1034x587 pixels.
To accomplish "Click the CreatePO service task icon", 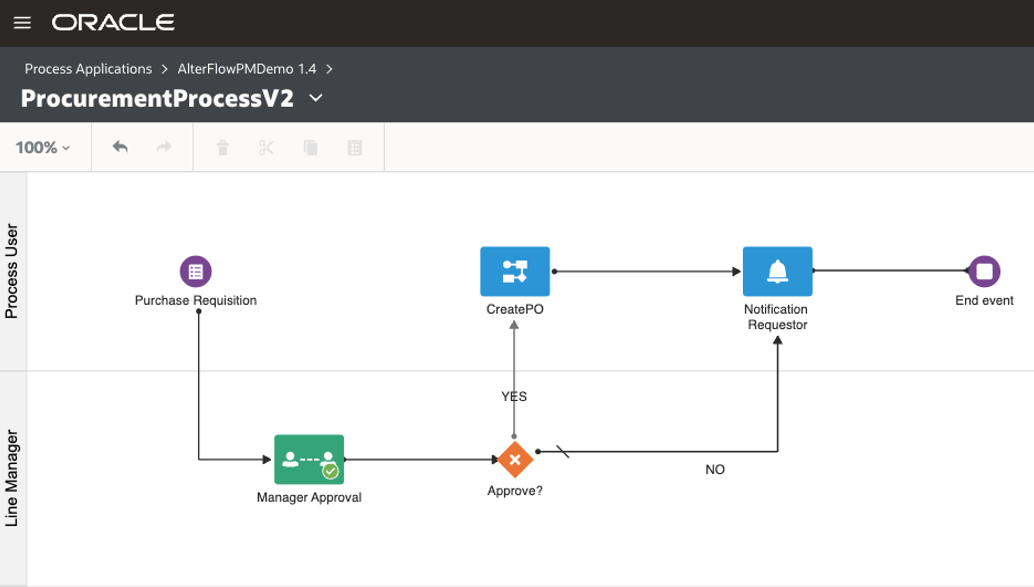I will [514, 270].
